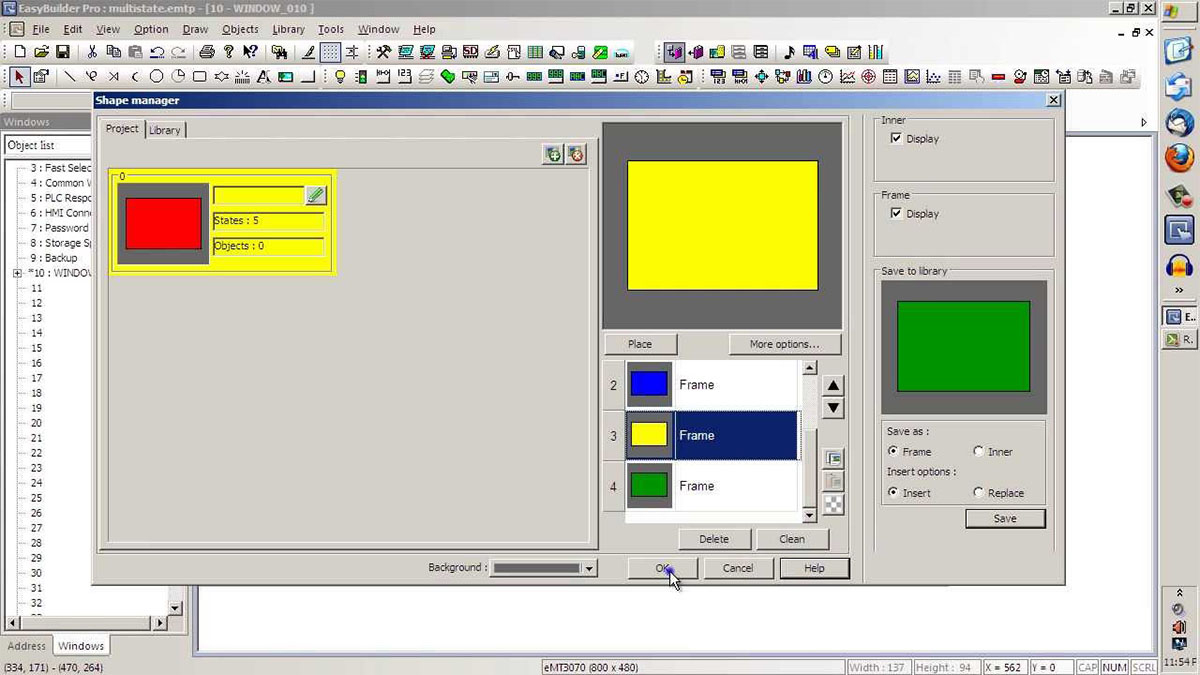
Task: Expand the quick launch chevron
Action: tap(1179, 291)
